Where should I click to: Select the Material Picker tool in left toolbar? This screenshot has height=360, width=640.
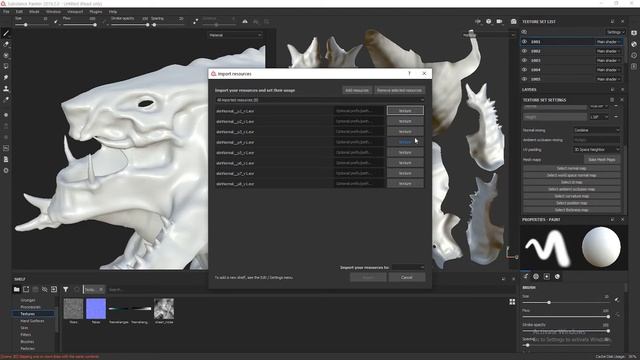[x=6, y=99]
